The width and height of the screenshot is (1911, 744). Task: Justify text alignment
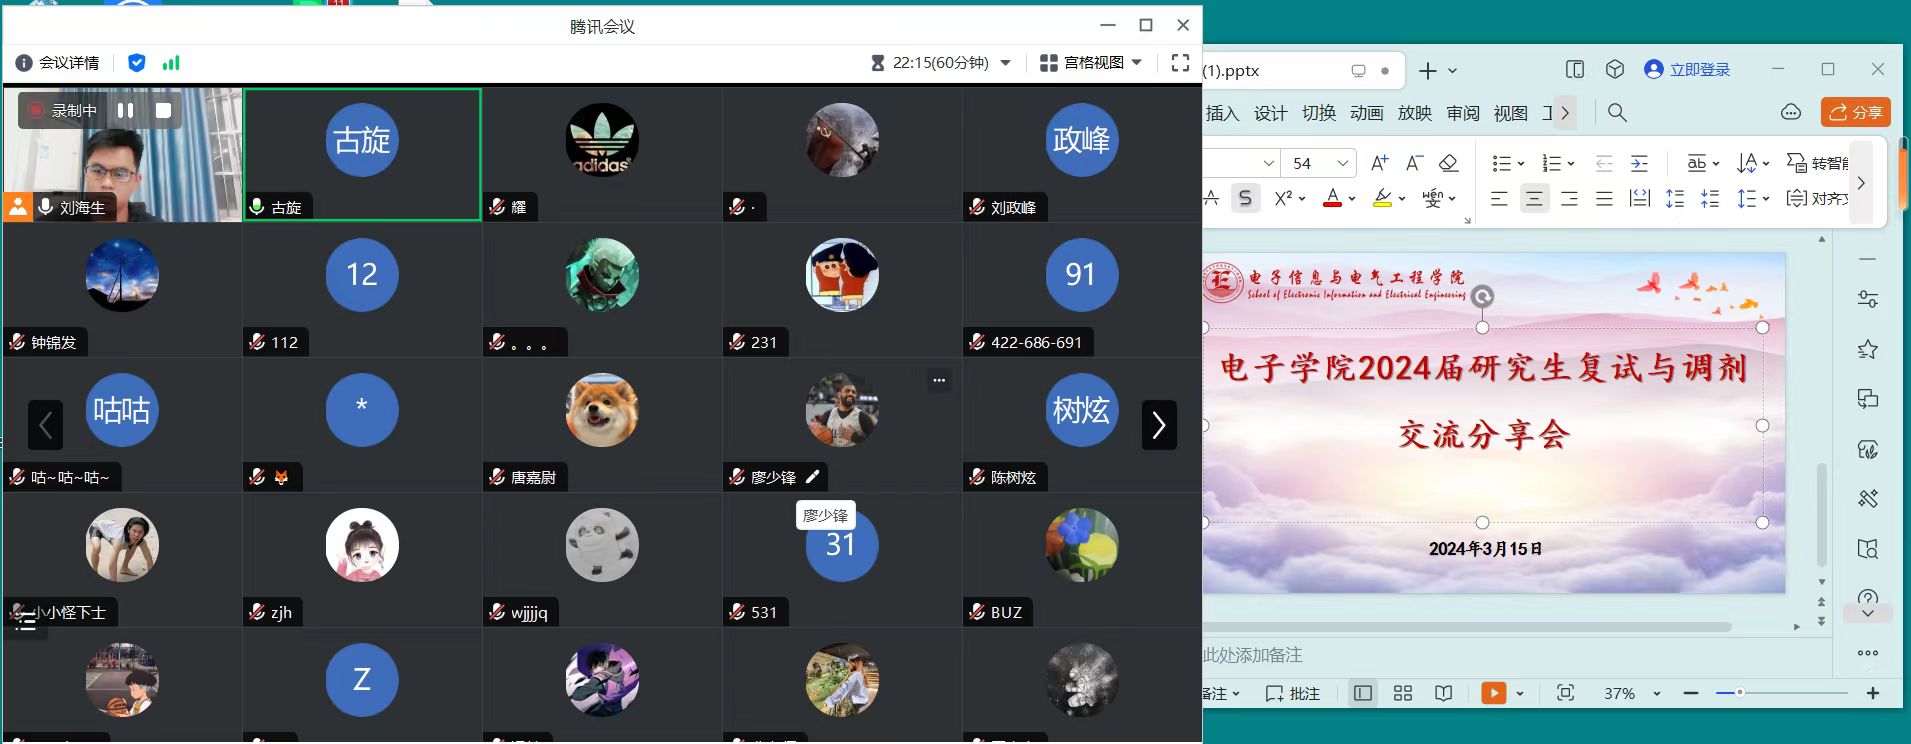1604,198
